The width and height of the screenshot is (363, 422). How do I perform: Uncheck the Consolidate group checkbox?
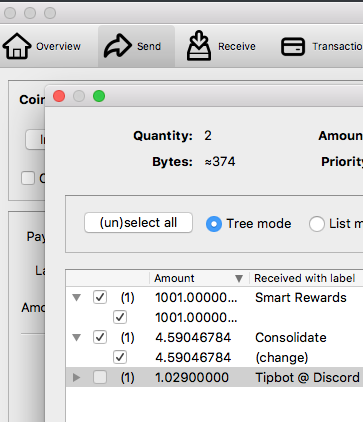(100, 337)
